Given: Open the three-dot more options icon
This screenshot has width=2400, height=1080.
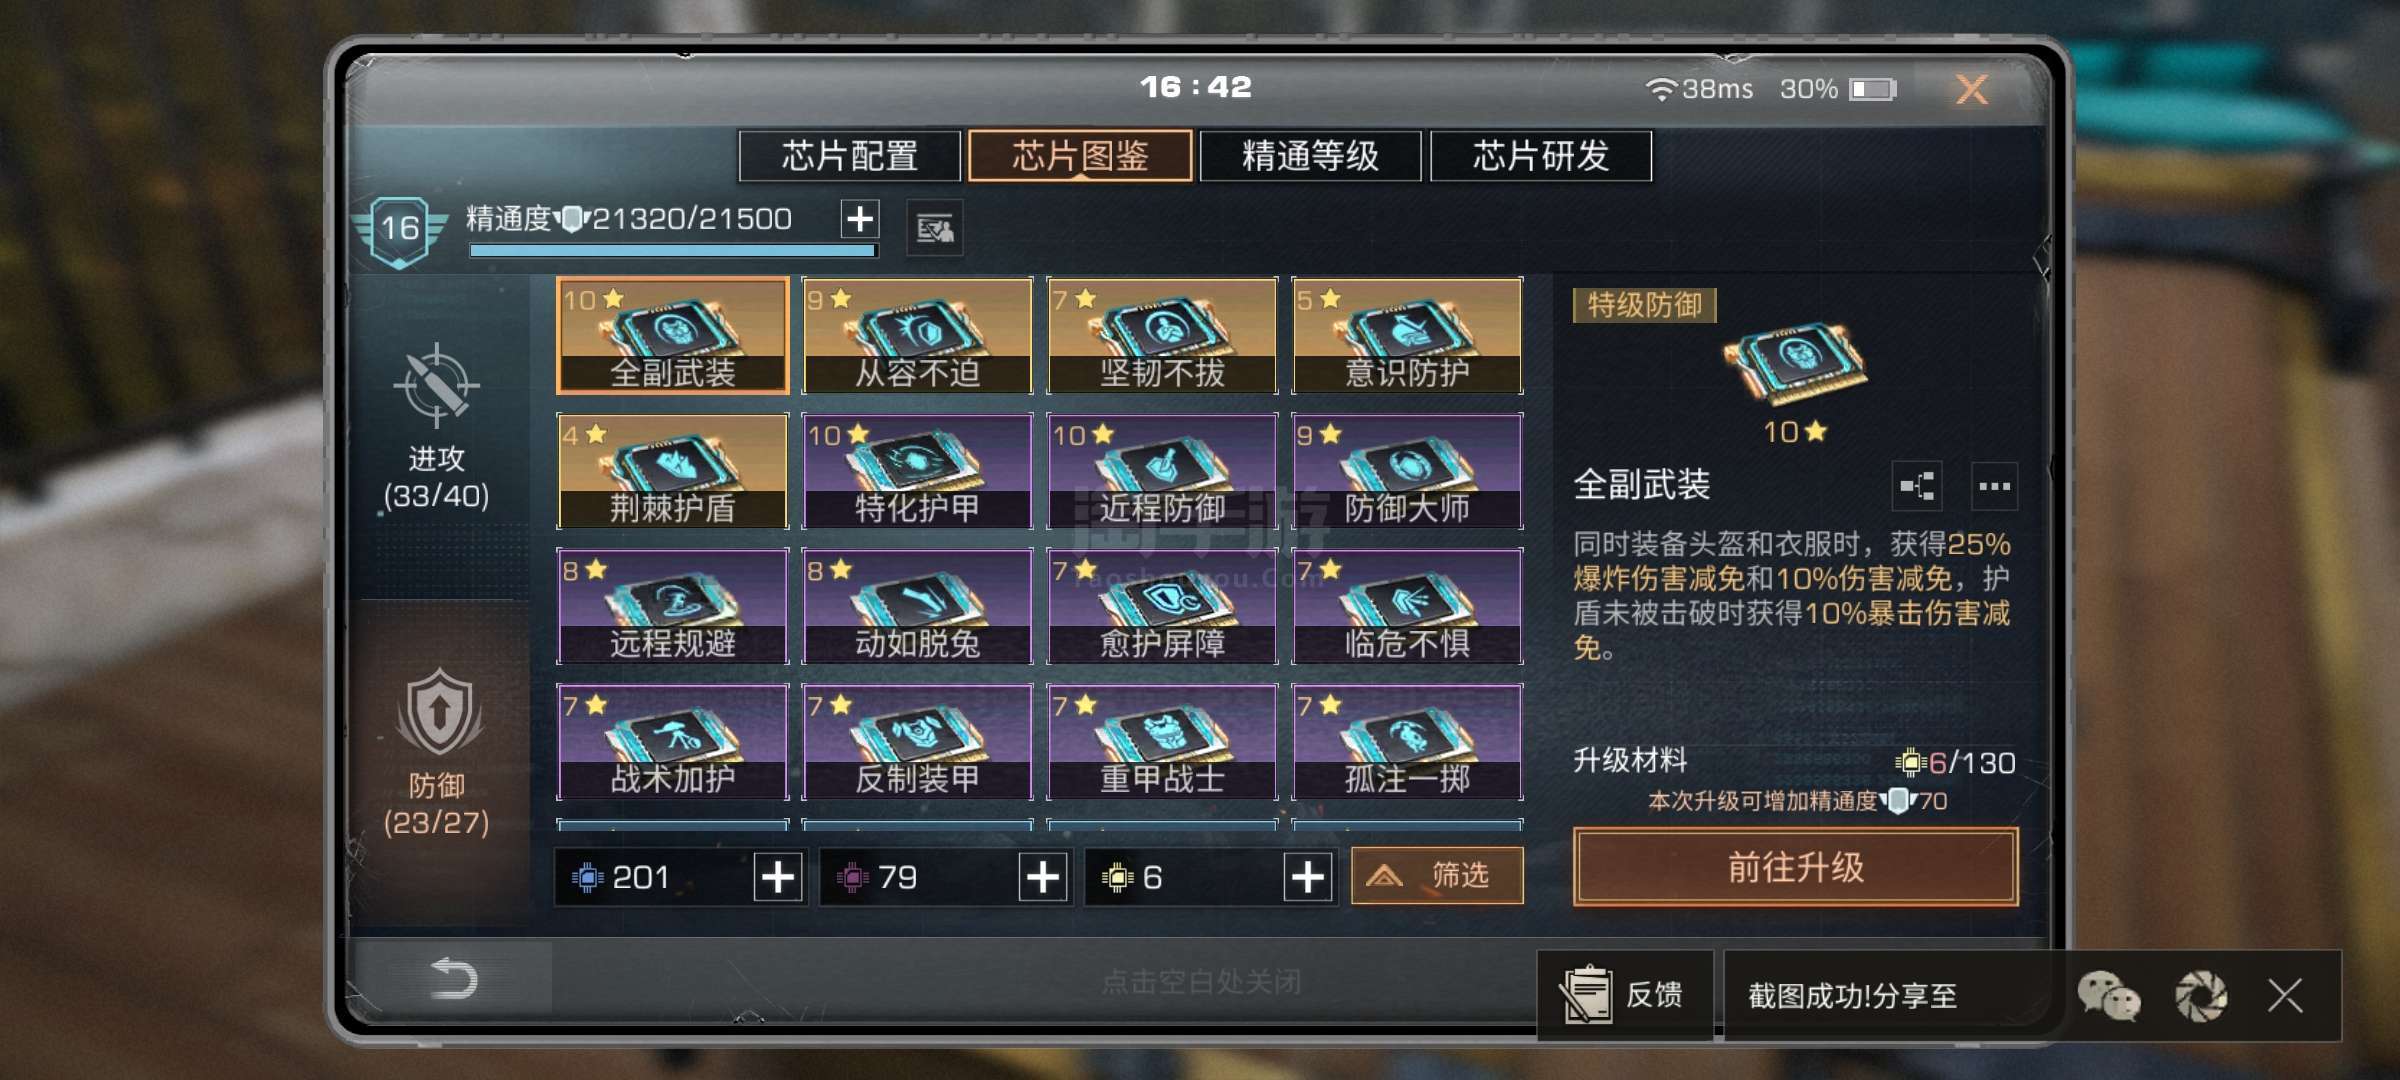Looking at the screenshot, I should point(1994,487).
